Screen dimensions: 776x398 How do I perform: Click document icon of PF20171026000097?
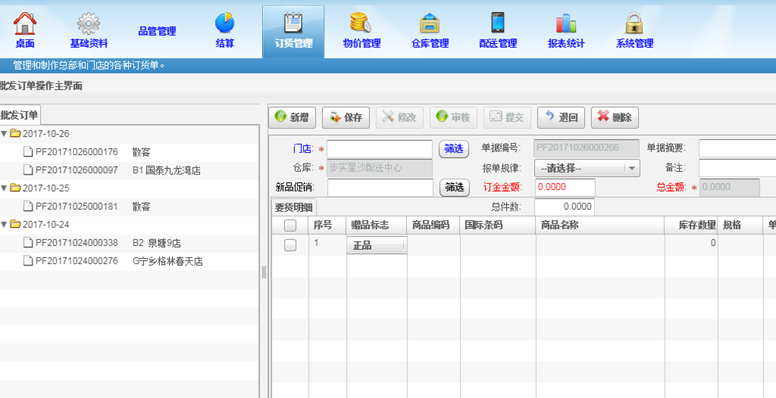pos(28,170)
